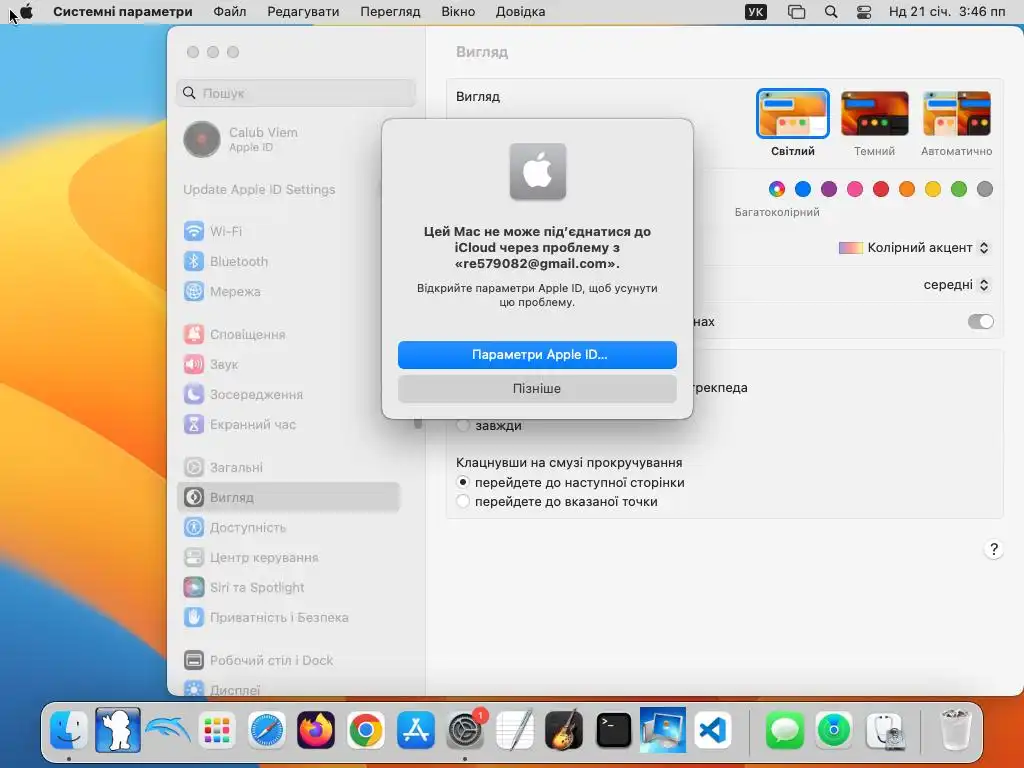Choose the blue accent color
The width and height of the screenshot is (1024, 768).
pos(803,189)
